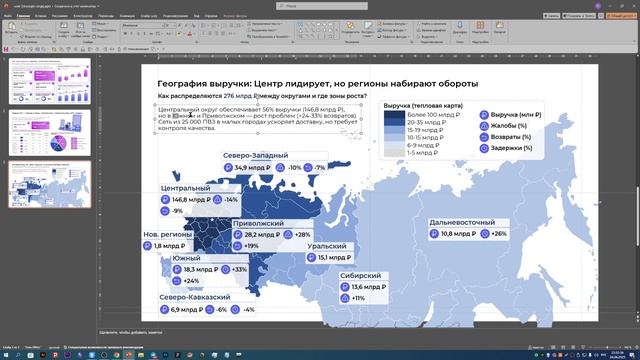640x360 pixels.
Task: Open the Shape Fill (Заливка фигуры) dropdown
Action: 392,24
